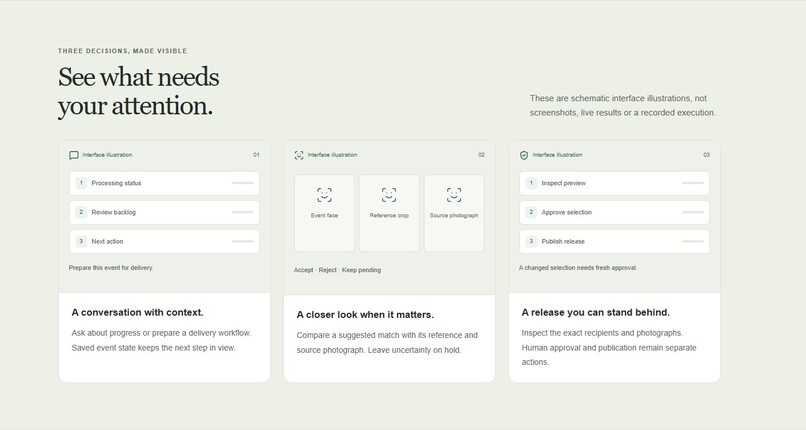Select the Event face scan icon
The height and width of the screenshot is (430, 806).
(324, 195)
